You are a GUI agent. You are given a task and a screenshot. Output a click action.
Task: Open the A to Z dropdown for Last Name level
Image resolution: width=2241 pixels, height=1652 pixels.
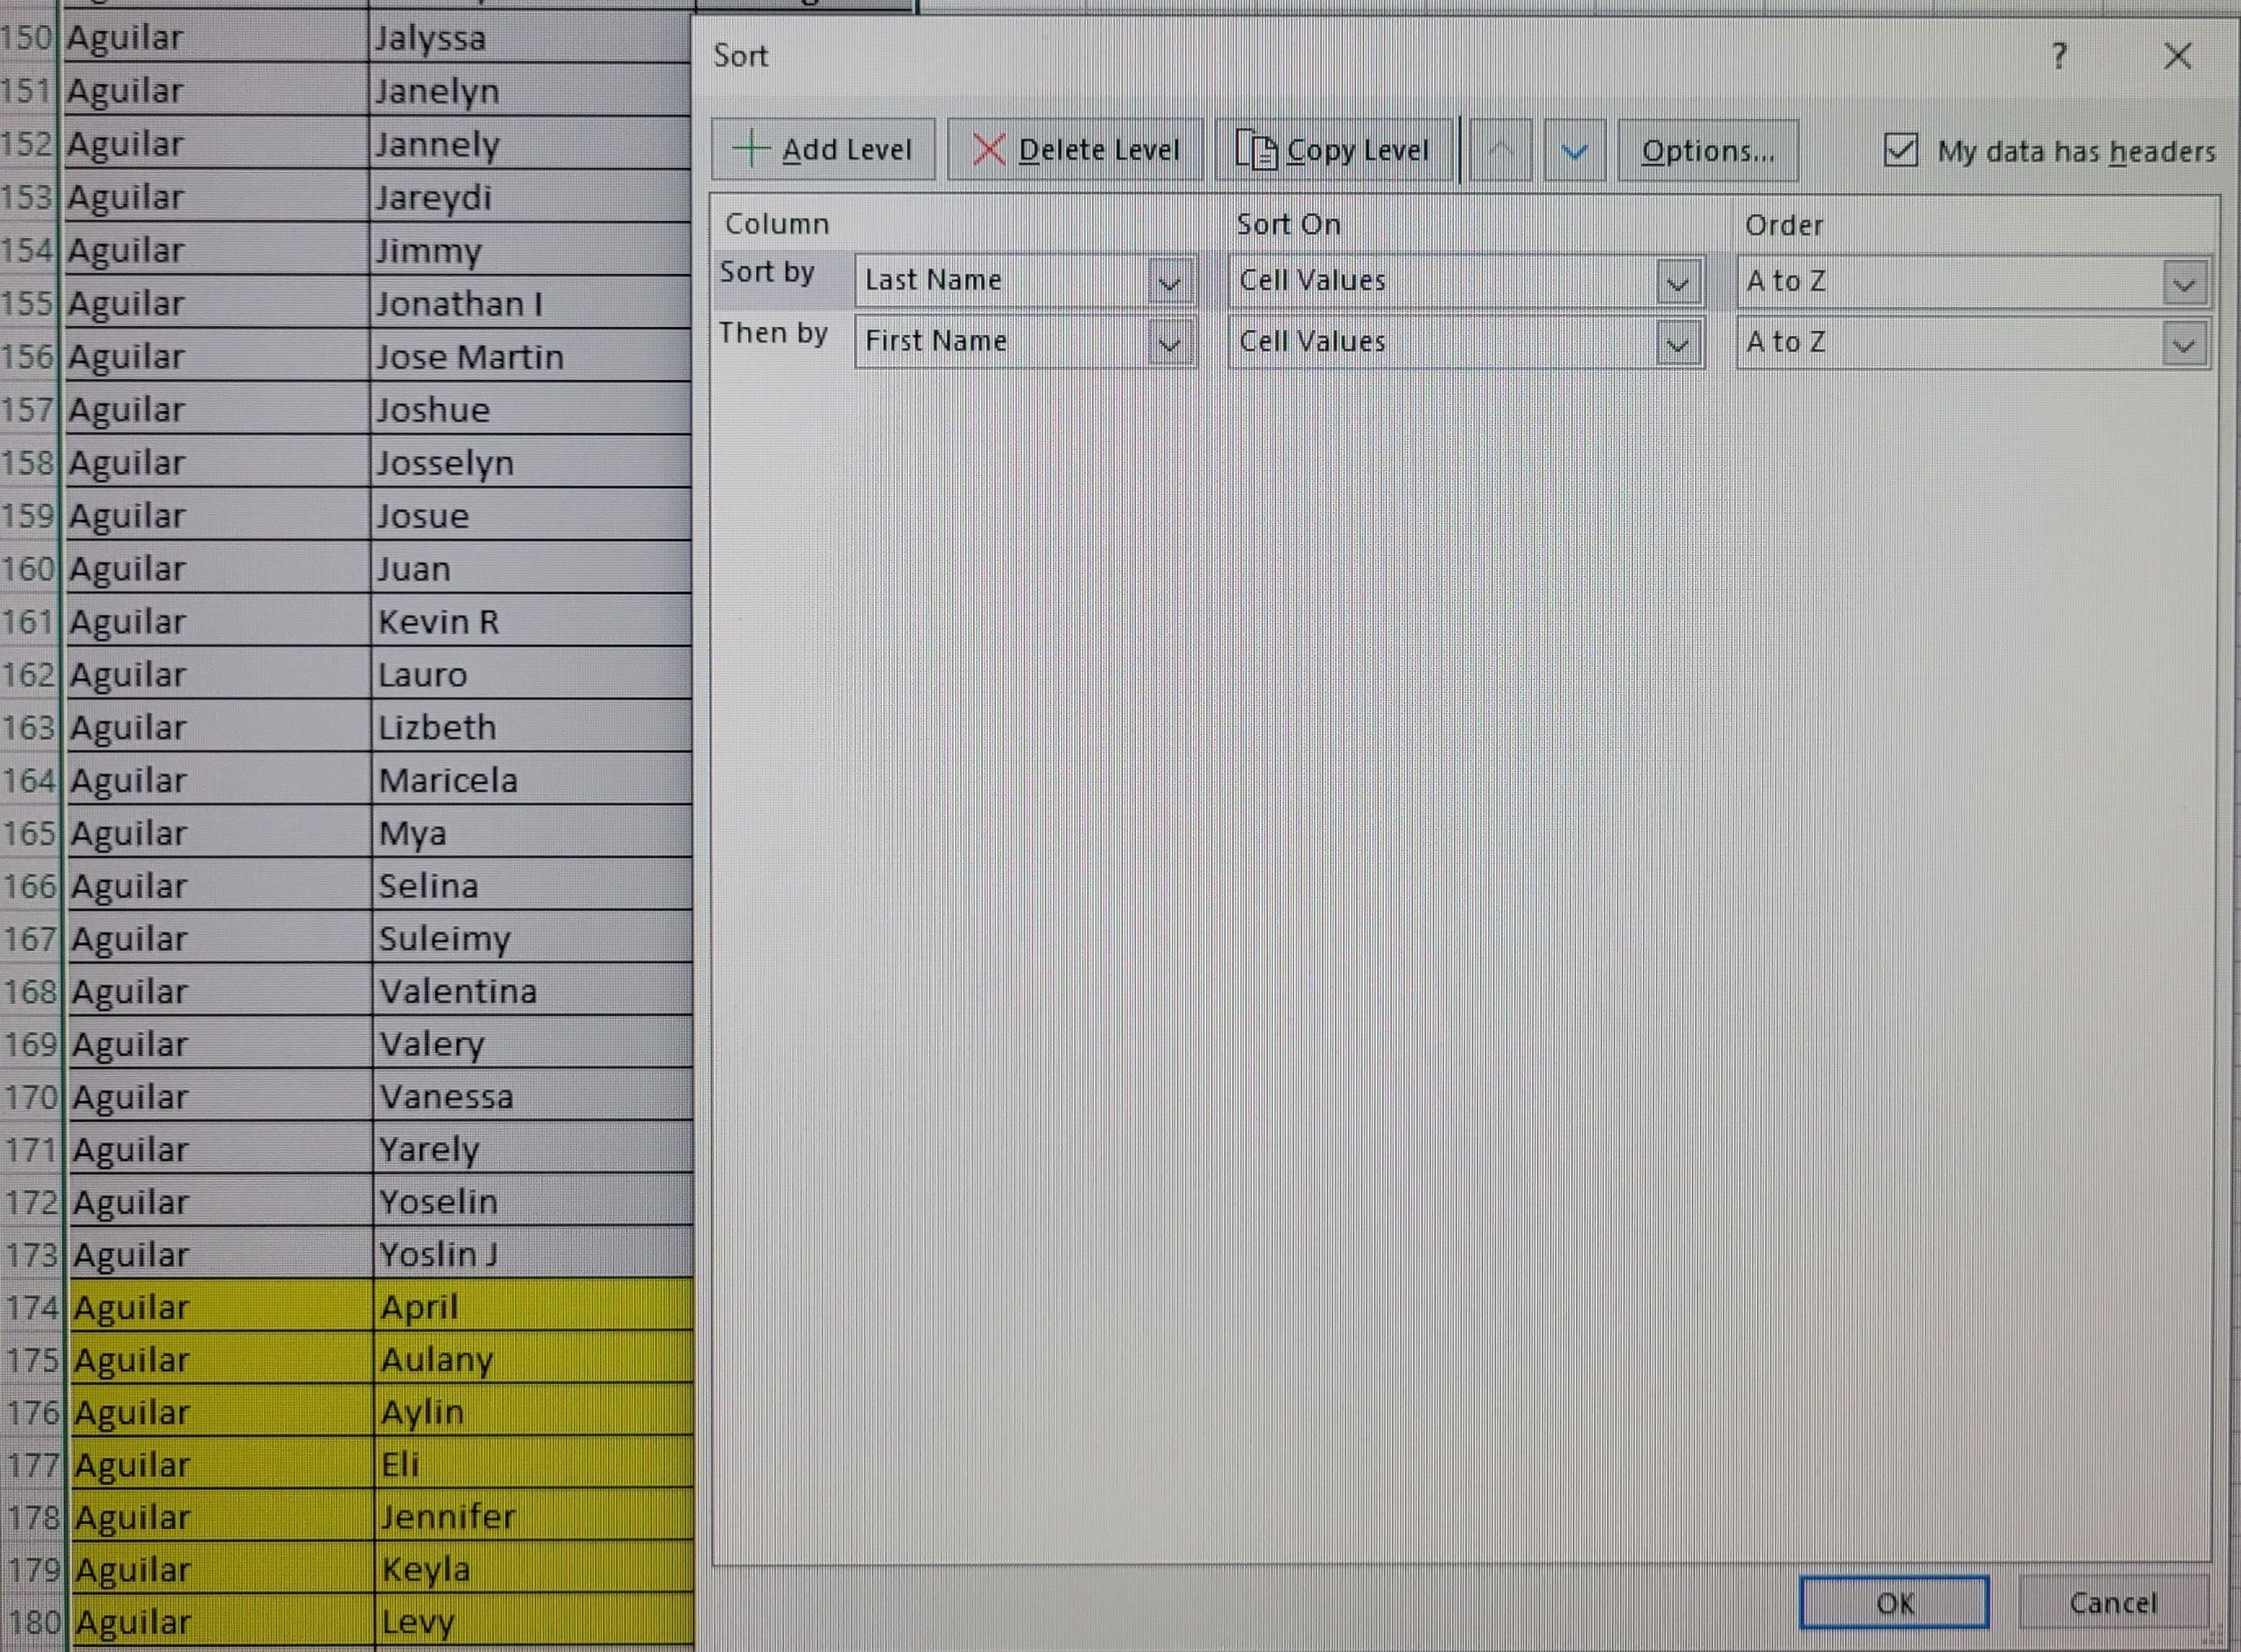pyautogui.click(x=2183, y=282)
